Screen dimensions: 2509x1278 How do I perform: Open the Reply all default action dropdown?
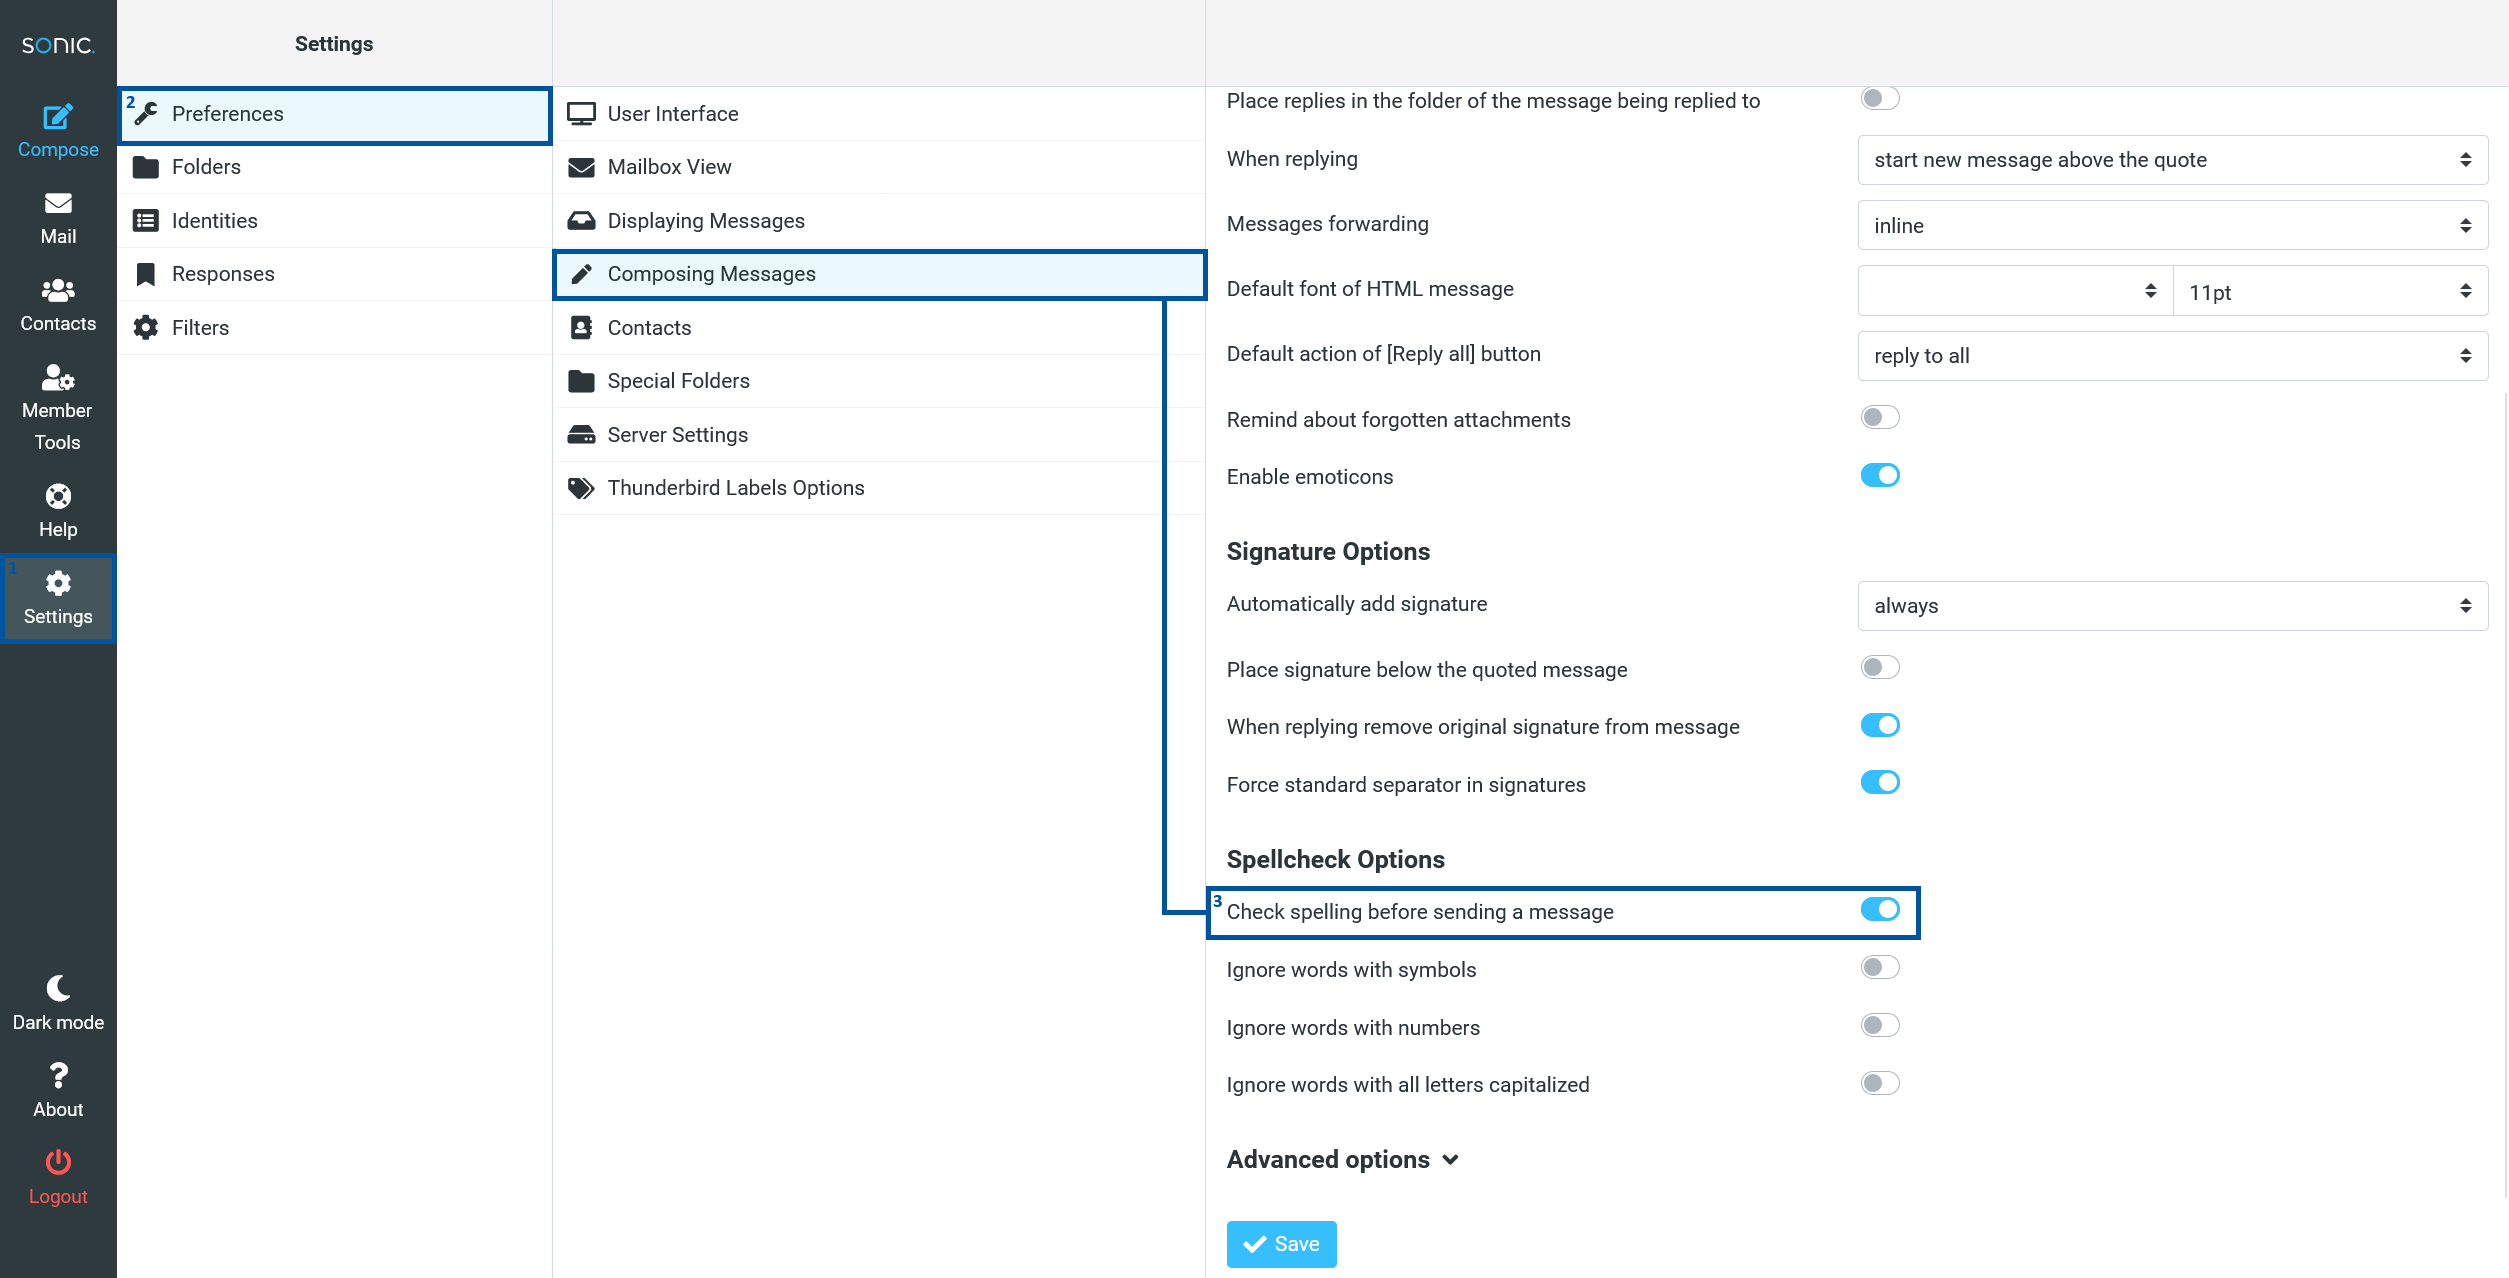[2172, 356]
